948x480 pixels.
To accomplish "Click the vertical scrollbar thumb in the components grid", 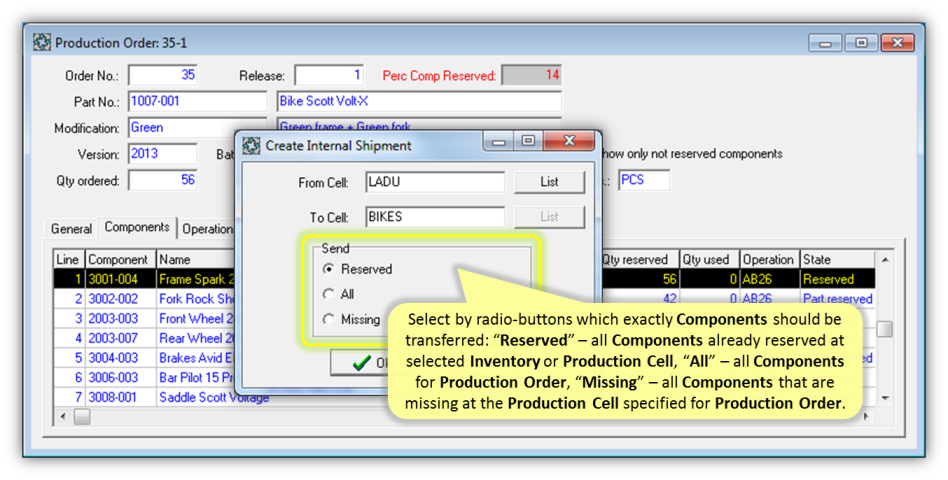I will [885, 329].
